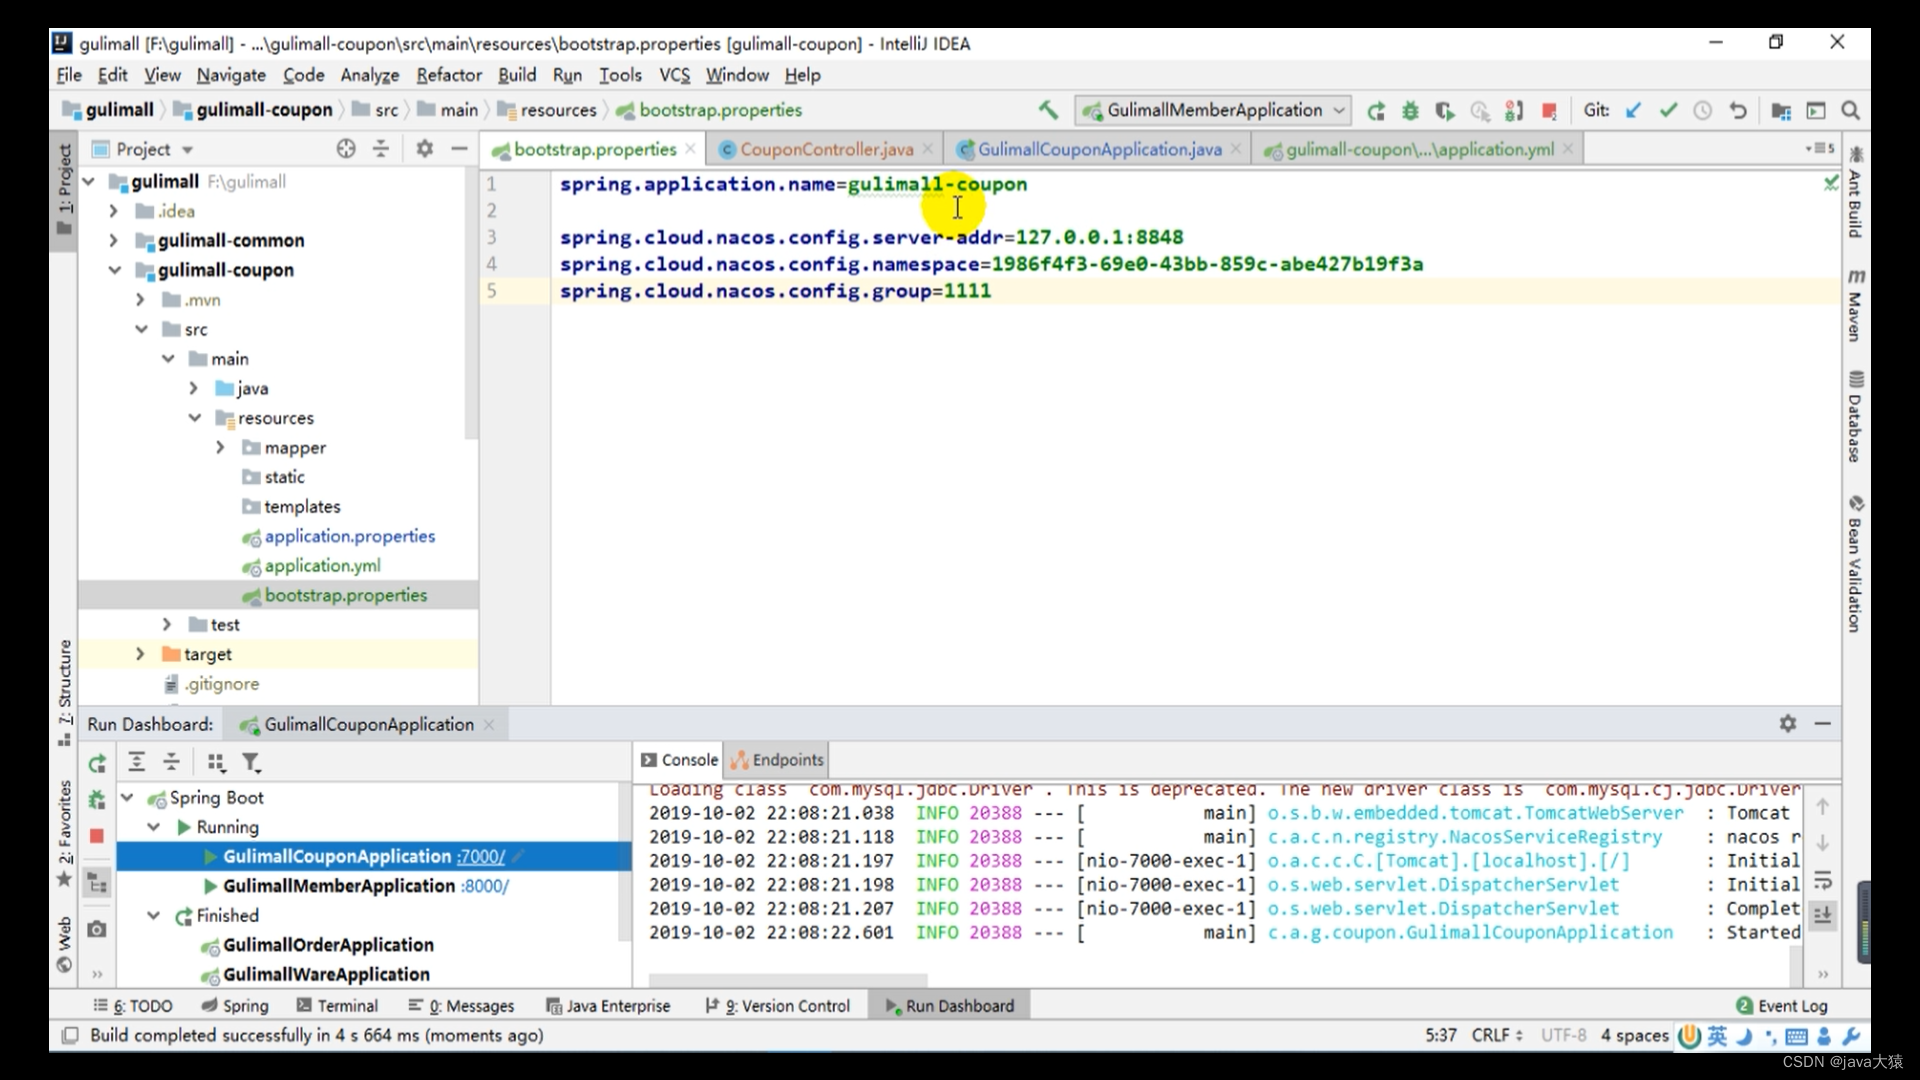Stop the application in Run Dashboard

(97, 836)
